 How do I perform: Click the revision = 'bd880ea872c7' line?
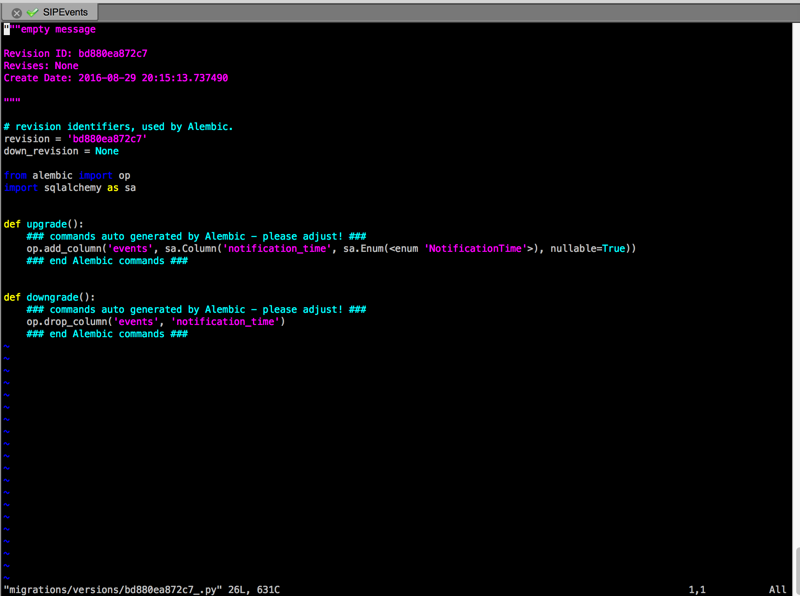pyautogui.click(x=76, y=139)
